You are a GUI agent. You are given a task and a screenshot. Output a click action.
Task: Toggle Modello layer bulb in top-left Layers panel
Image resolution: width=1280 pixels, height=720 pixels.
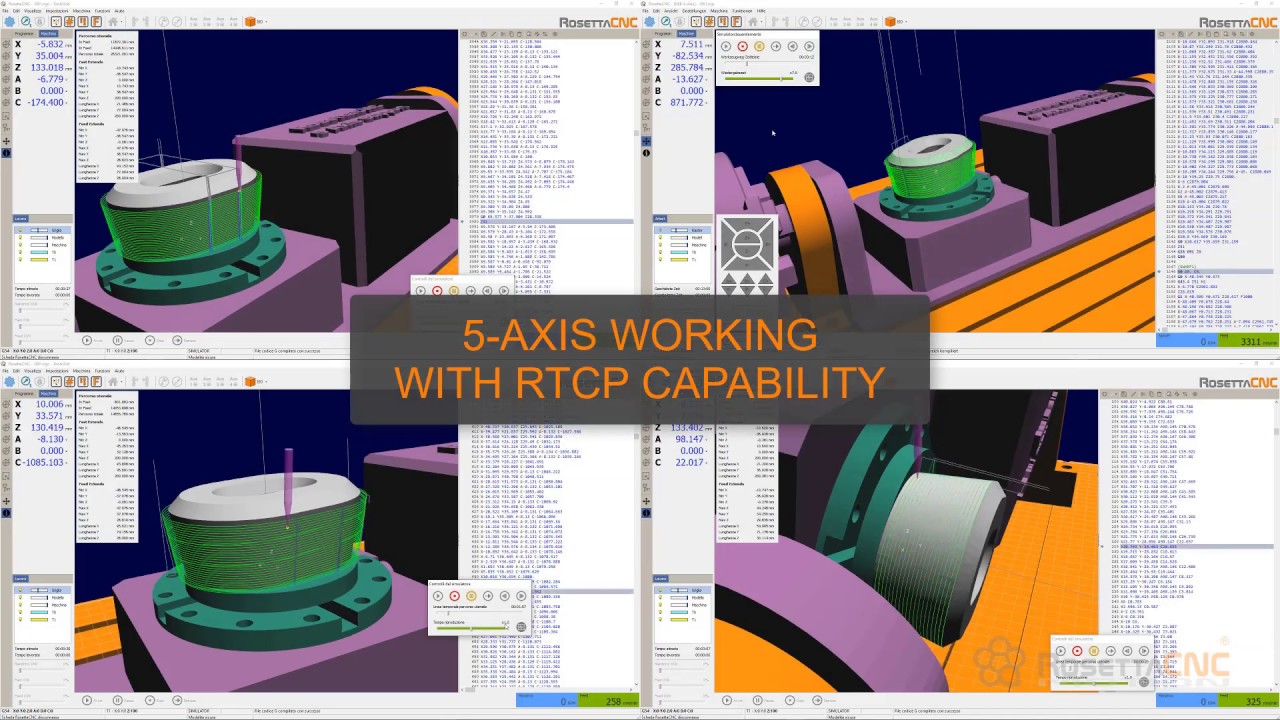coord(20,237)
